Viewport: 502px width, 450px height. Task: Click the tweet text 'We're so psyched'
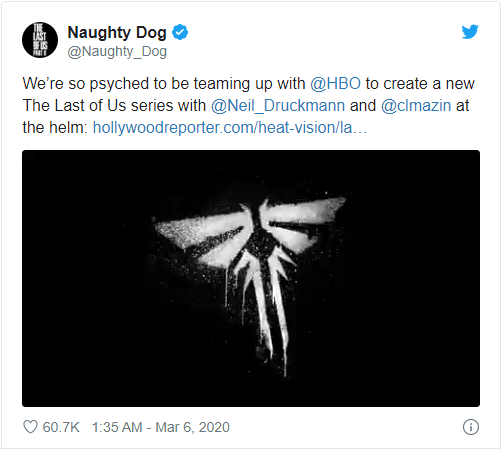(x=85, y=83)
